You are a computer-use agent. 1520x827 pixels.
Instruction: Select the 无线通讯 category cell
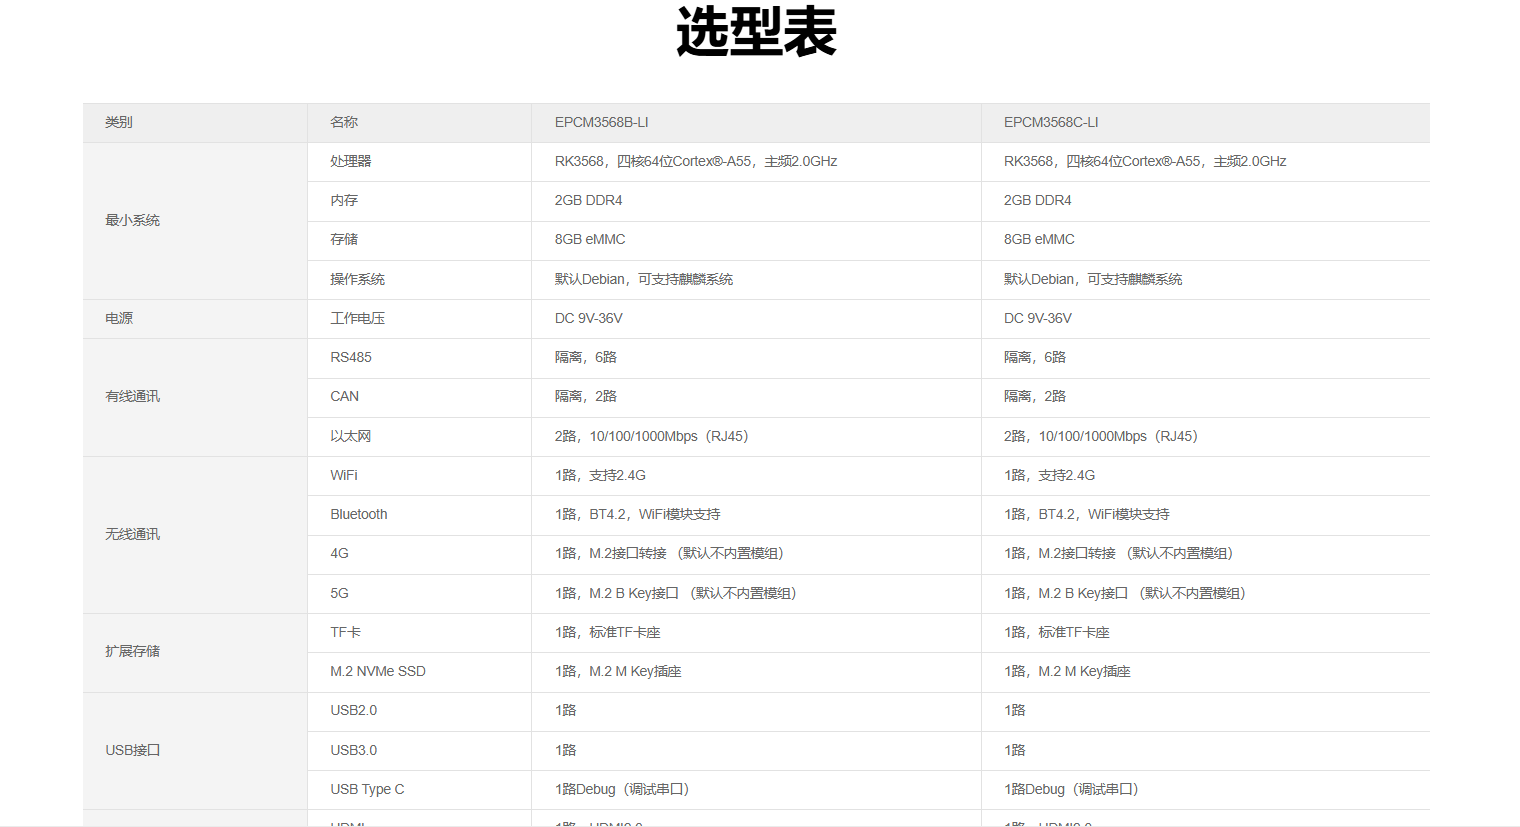(x=132, y=534)
